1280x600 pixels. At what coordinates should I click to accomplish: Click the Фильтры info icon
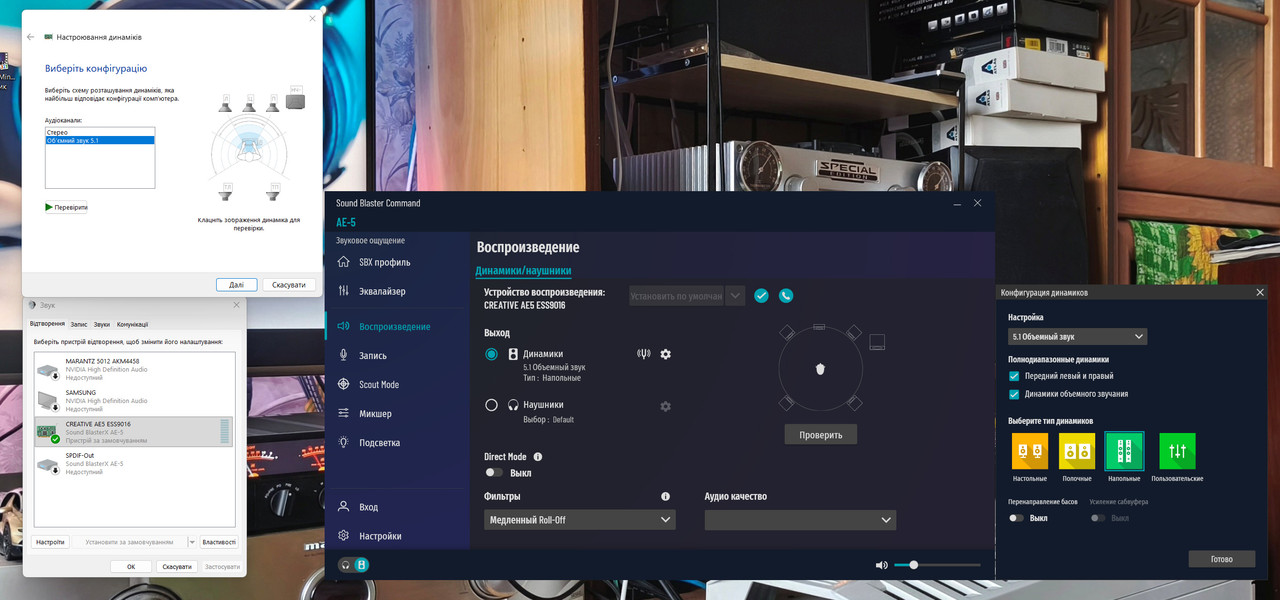point(665,496)
